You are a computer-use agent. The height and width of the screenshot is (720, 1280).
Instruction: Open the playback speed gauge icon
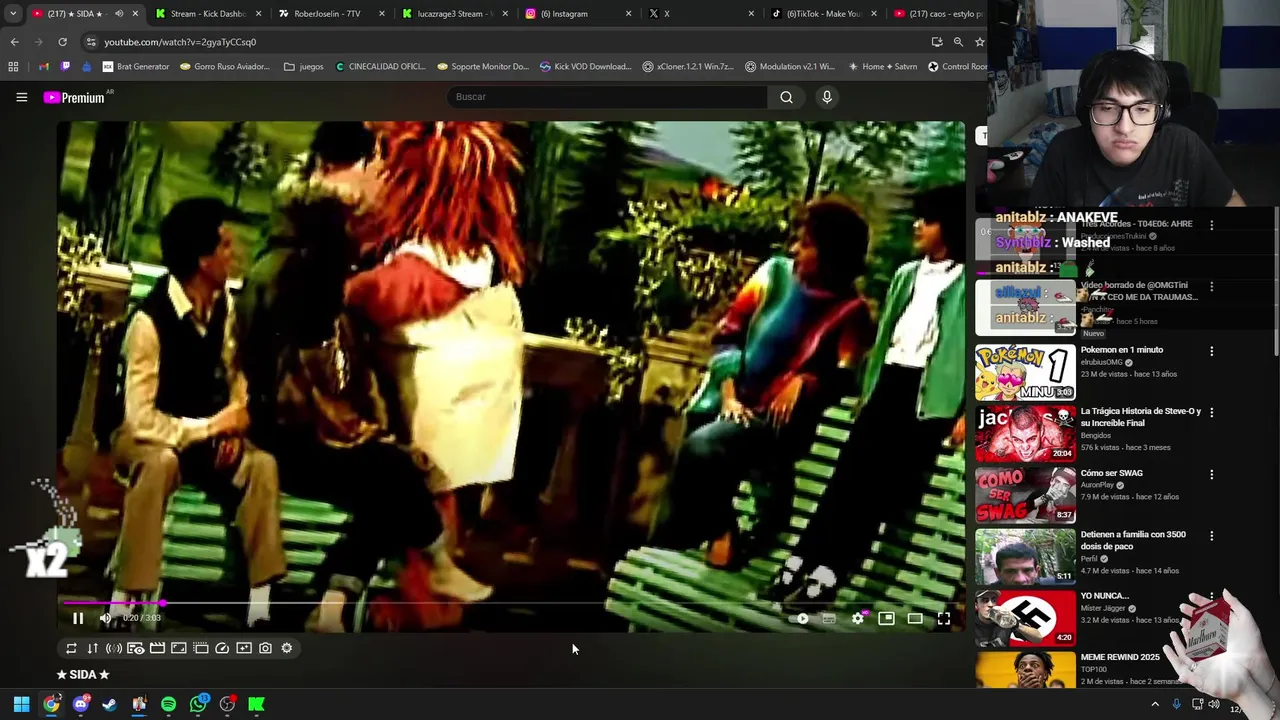(x=222, y=648)
